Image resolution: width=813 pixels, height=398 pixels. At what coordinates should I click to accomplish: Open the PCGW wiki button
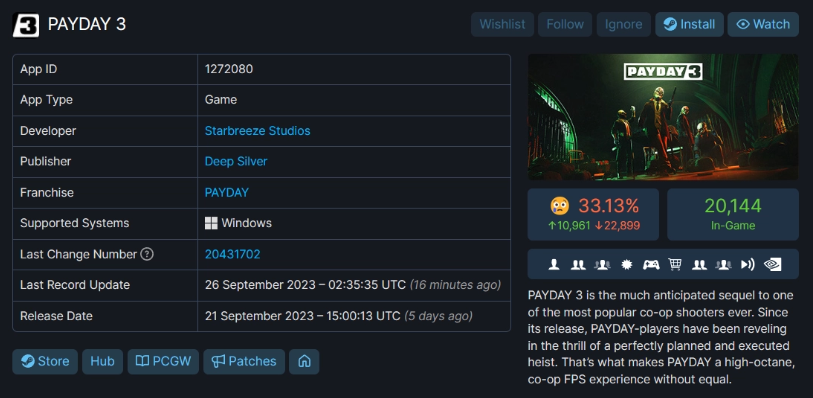pyautogui.click(x=163, y=361)
